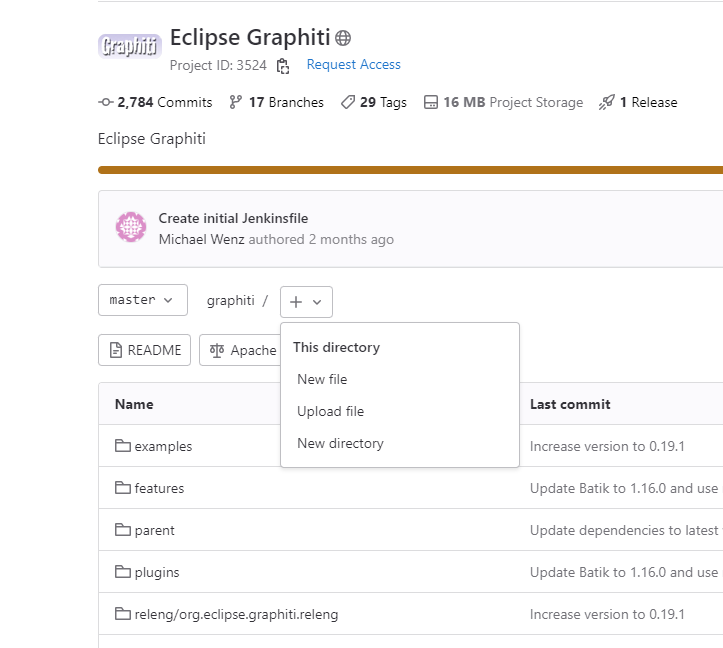Image resolution: width=723 pixels, height=648 pixels.
Task: Open the 29 Tags link
Action: pos(373,102)
